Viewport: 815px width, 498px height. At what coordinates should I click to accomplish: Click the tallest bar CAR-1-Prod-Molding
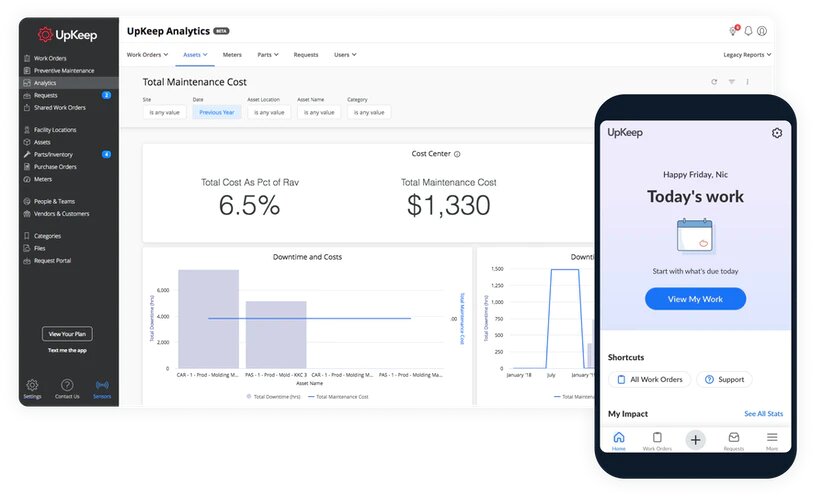click(x=208, y=319)
